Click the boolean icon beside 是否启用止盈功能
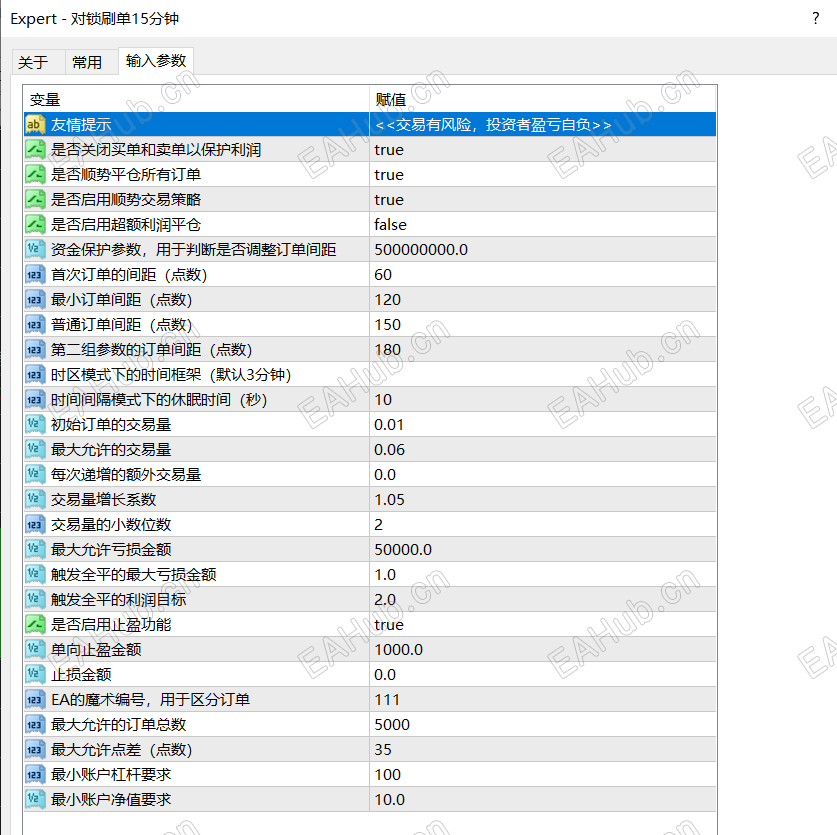 click(35, 625)
